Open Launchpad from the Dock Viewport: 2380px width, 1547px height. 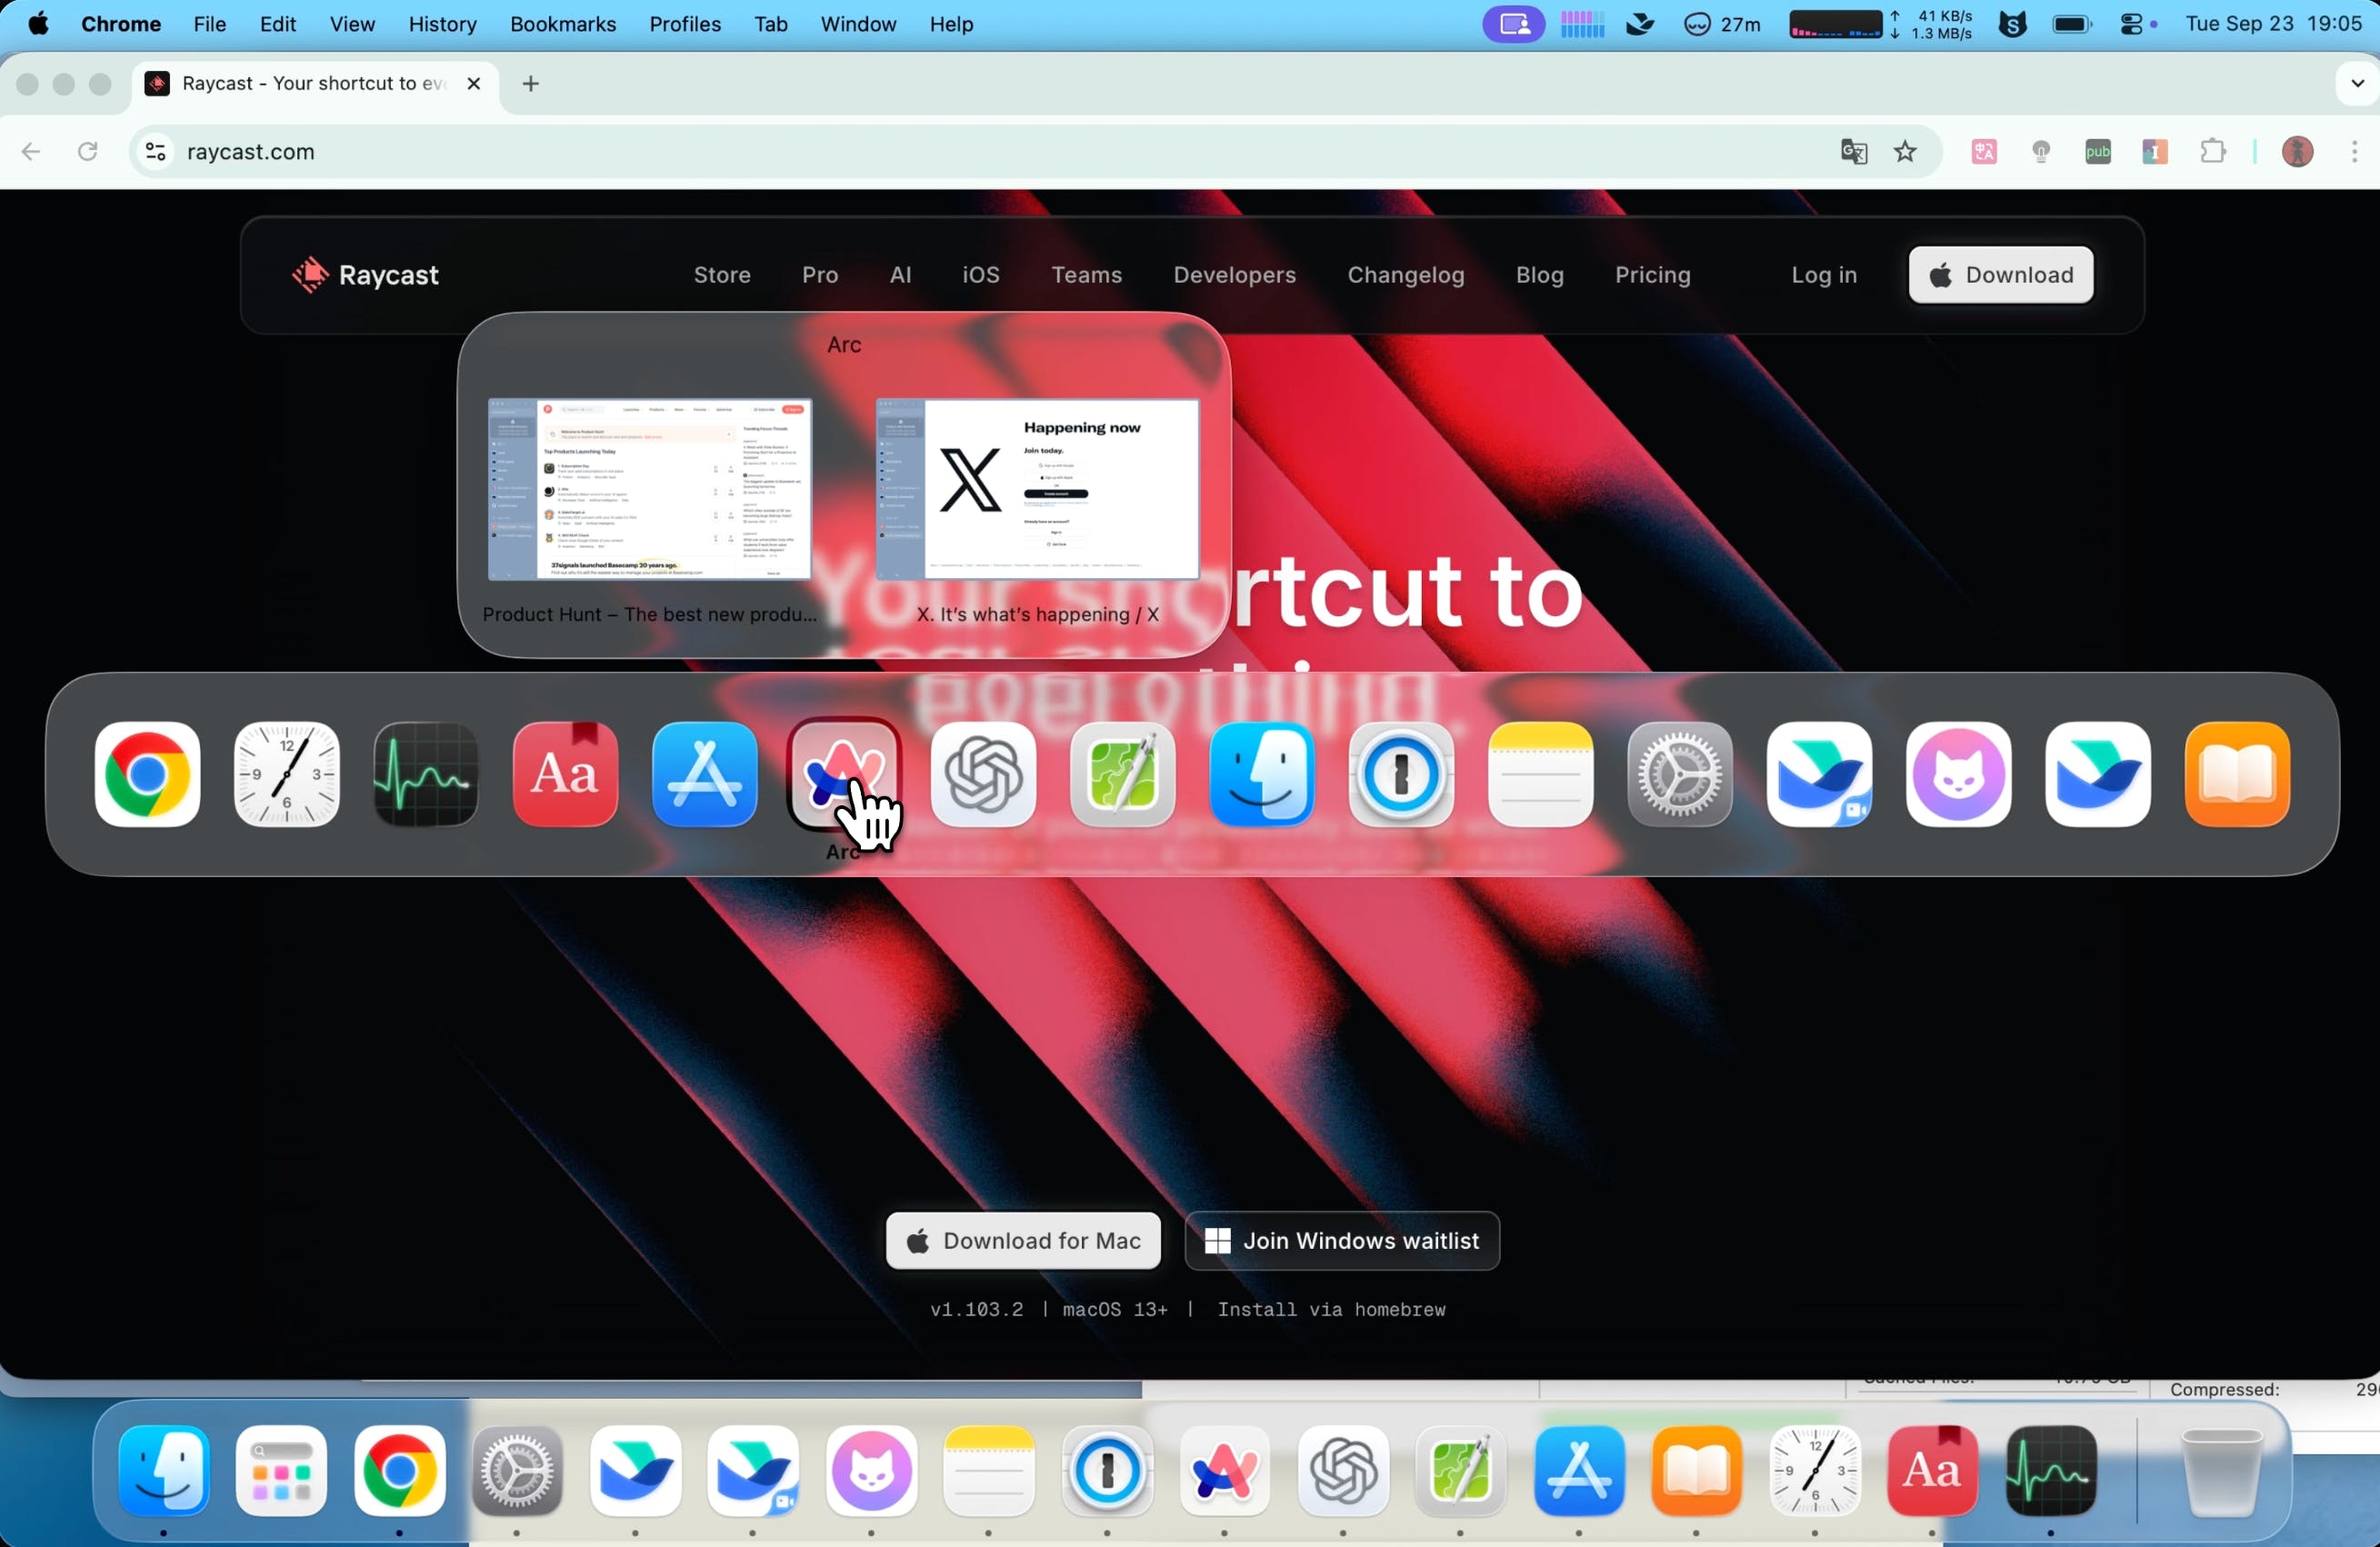coord(281,1471)
